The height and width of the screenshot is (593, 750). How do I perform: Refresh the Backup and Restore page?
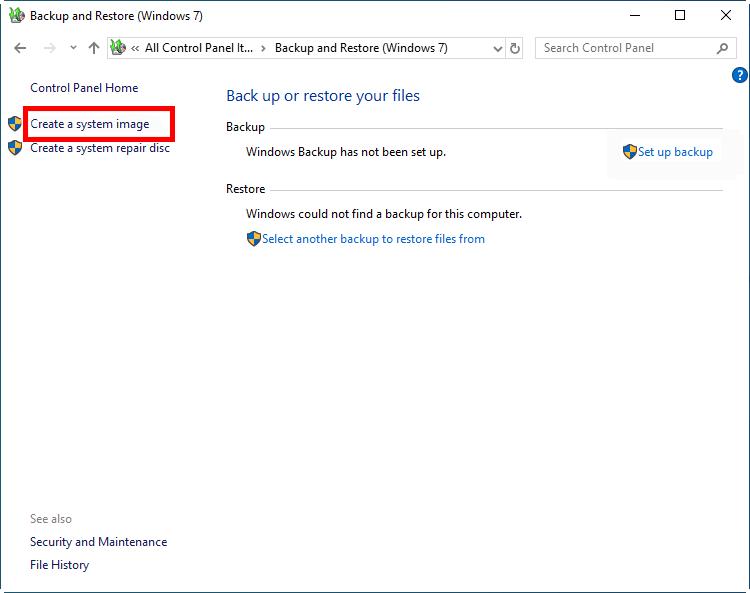click(515, 48)
